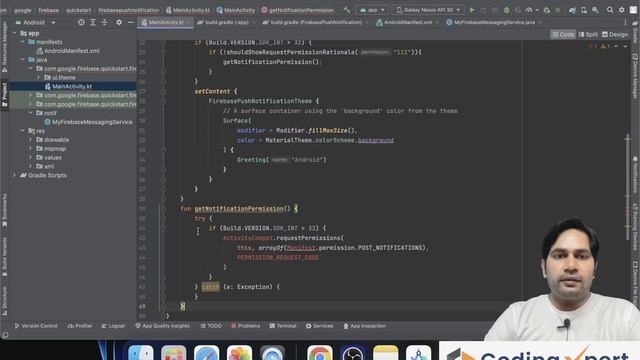Open Launchpad from the dock
640x360 pixels.
coord(173,353)
